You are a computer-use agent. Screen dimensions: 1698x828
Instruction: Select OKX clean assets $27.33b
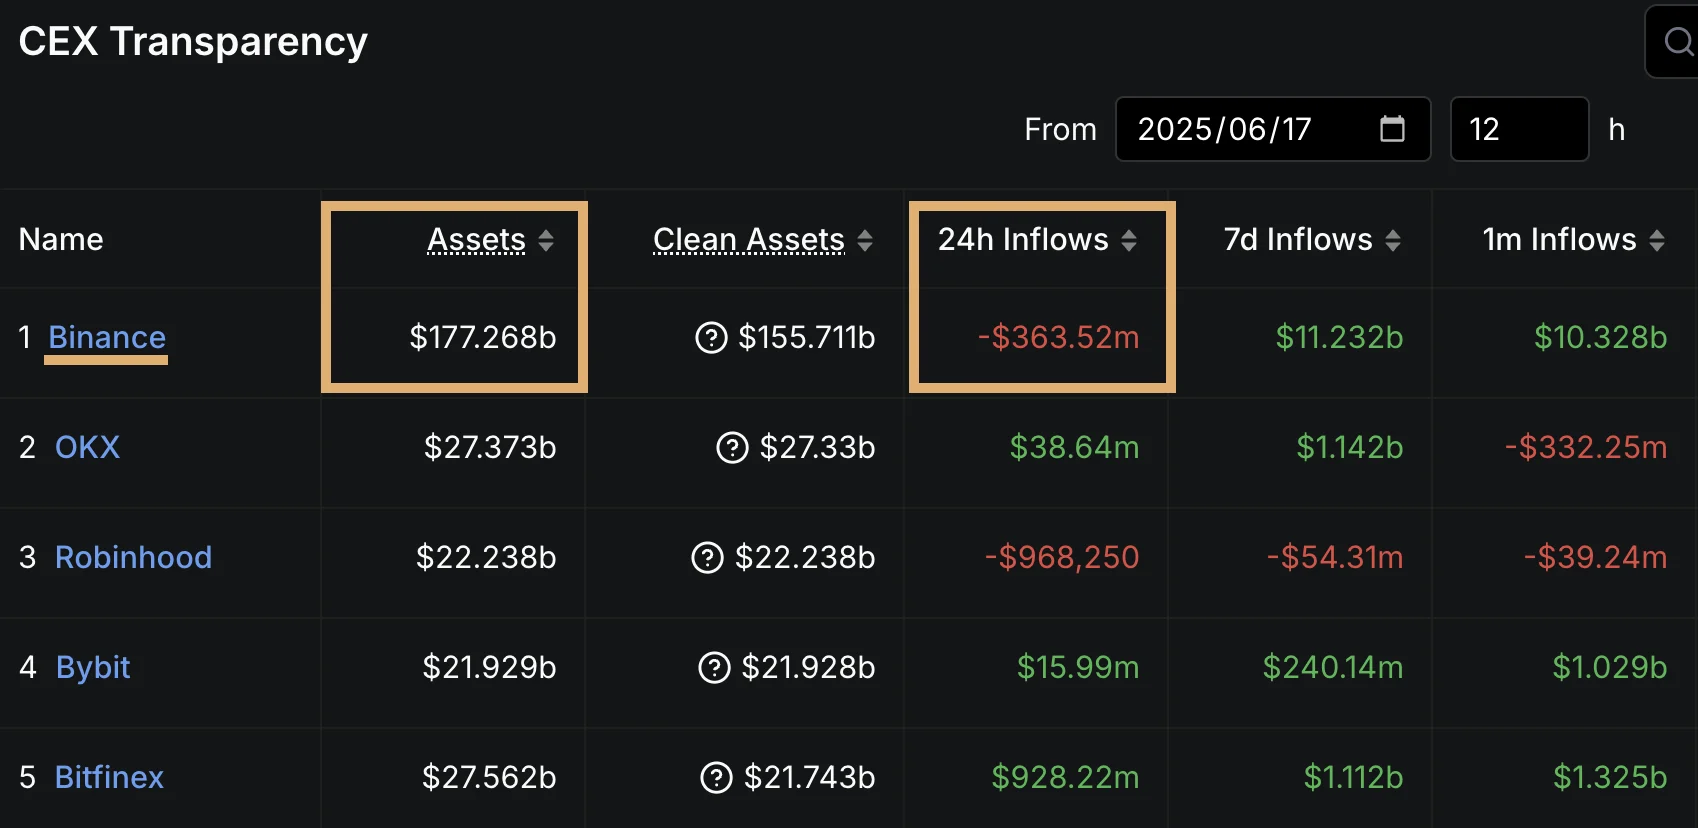point(818,447)
